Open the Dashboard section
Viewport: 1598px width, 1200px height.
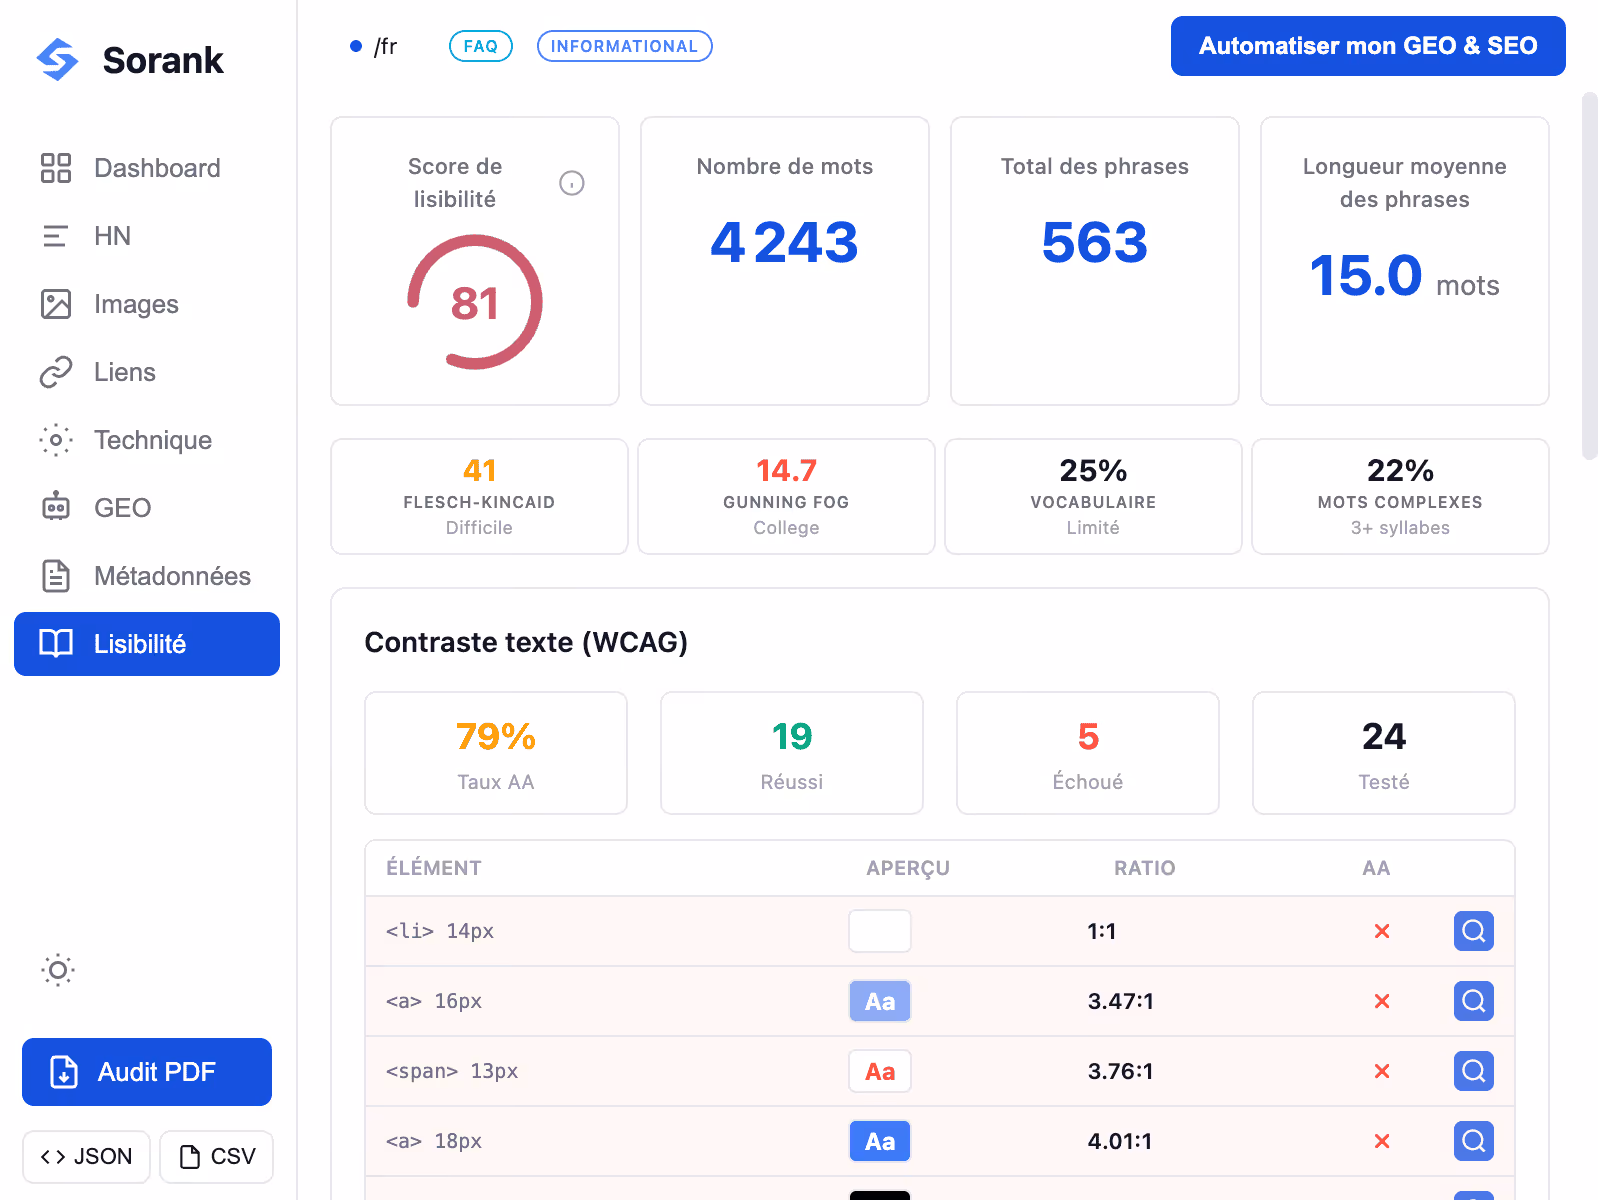click(147, 168)
